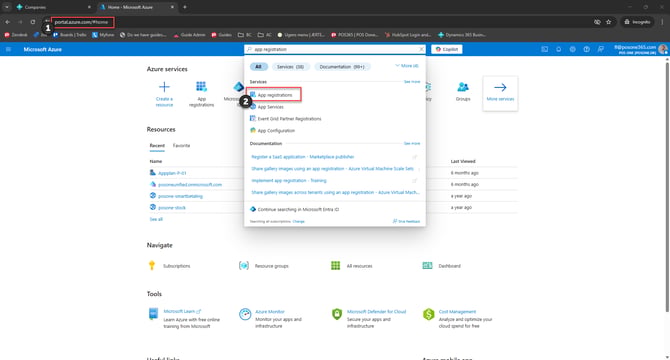Viewport: 670px width, 360px height.
Task: Click the browser address bar
Action: coord(82,22)
